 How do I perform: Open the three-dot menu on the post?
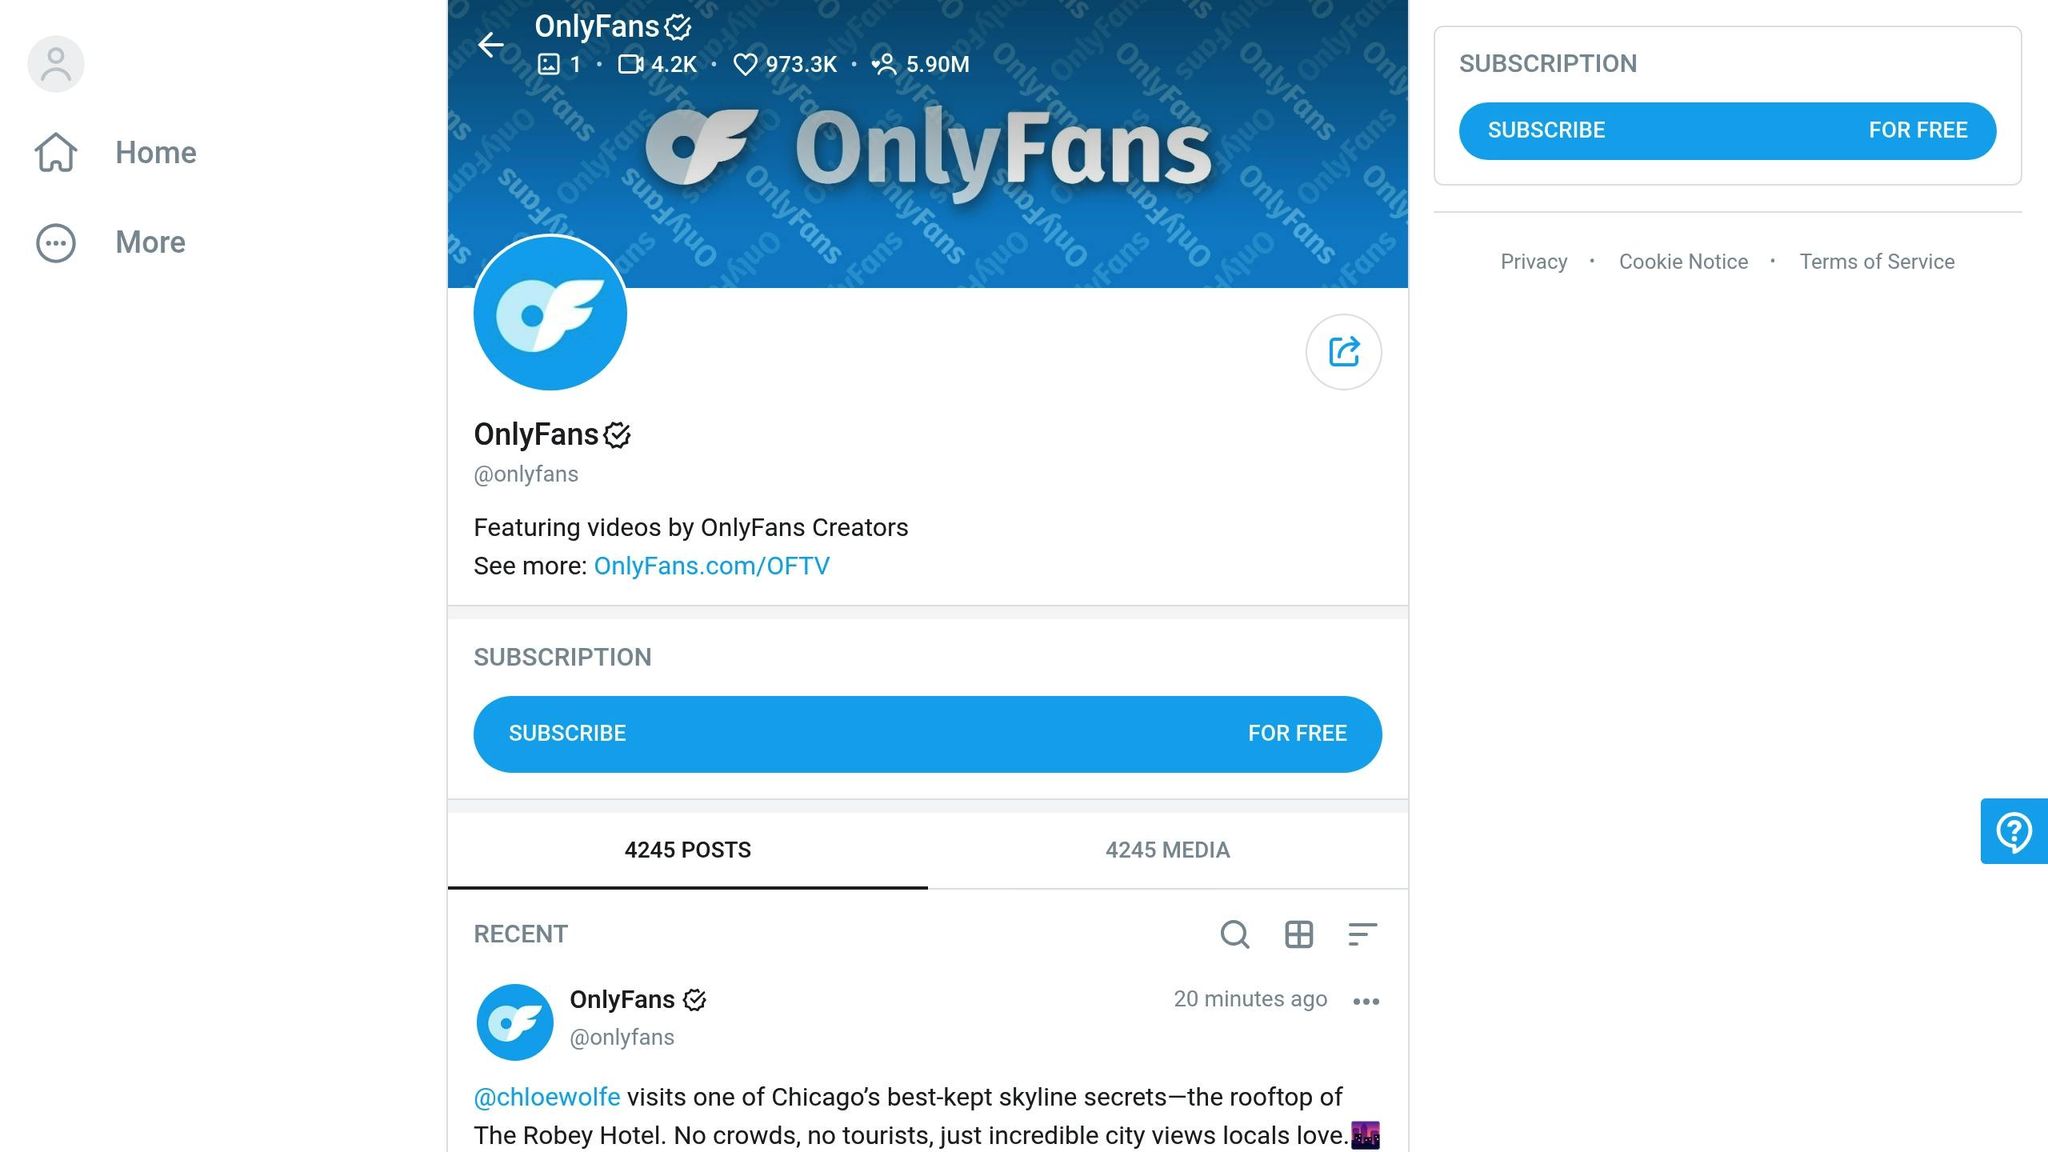click(1366, 1000)
